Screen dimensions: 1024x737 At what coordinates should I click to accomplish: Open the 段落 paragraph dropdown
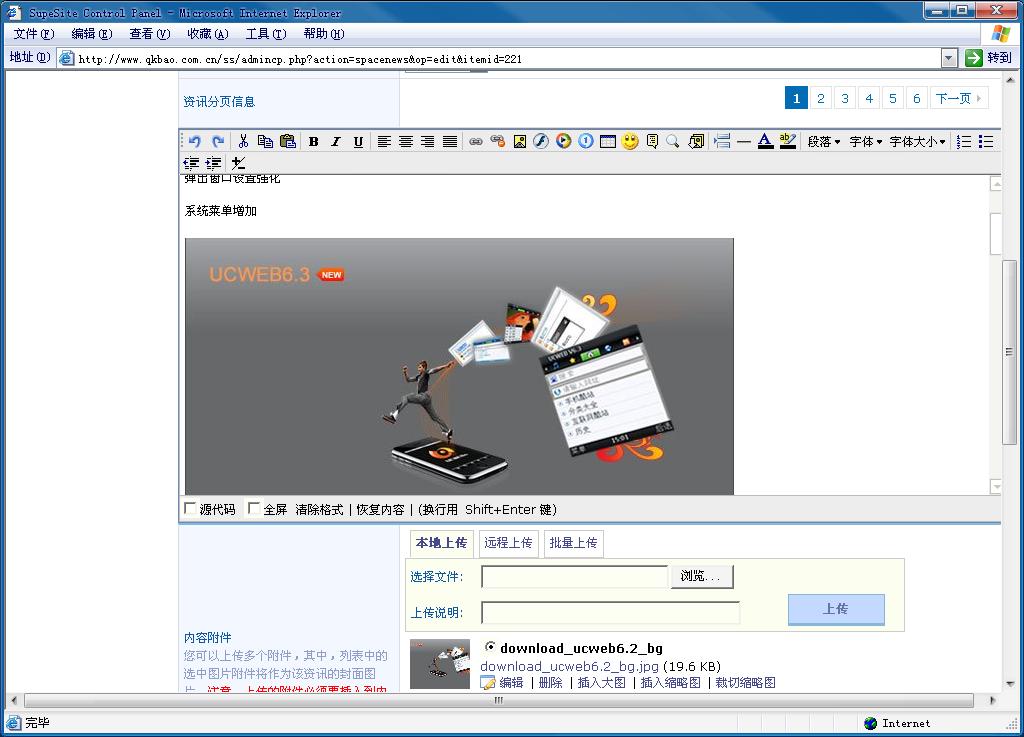(824, 142)
